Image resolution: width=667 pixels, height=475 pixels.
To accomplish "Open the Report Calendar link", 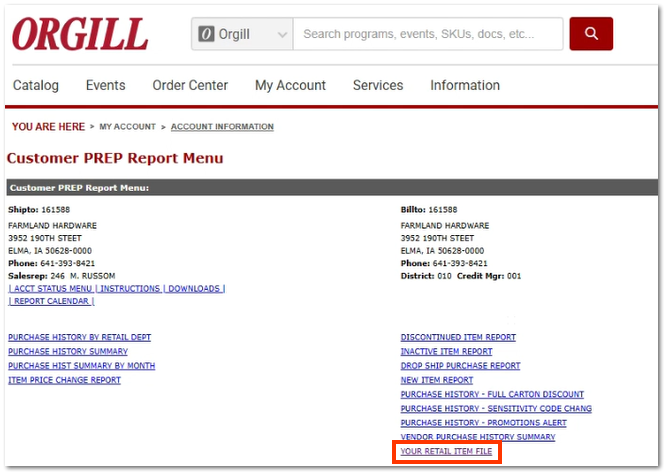I will [51, 301].
